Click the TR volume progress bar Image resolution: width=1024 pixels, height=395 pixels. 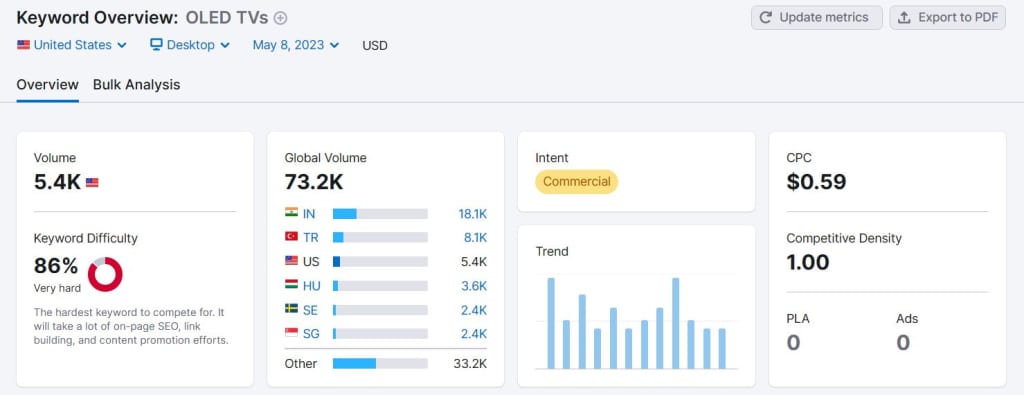pos(380,238)
